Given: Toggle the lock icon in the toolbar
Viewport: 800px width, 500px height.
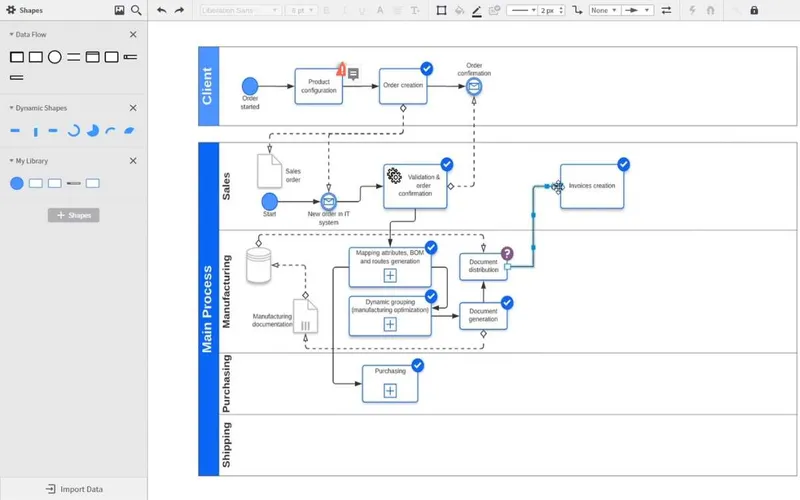Looking at the screenshot, I should click(x=754, y=10).
